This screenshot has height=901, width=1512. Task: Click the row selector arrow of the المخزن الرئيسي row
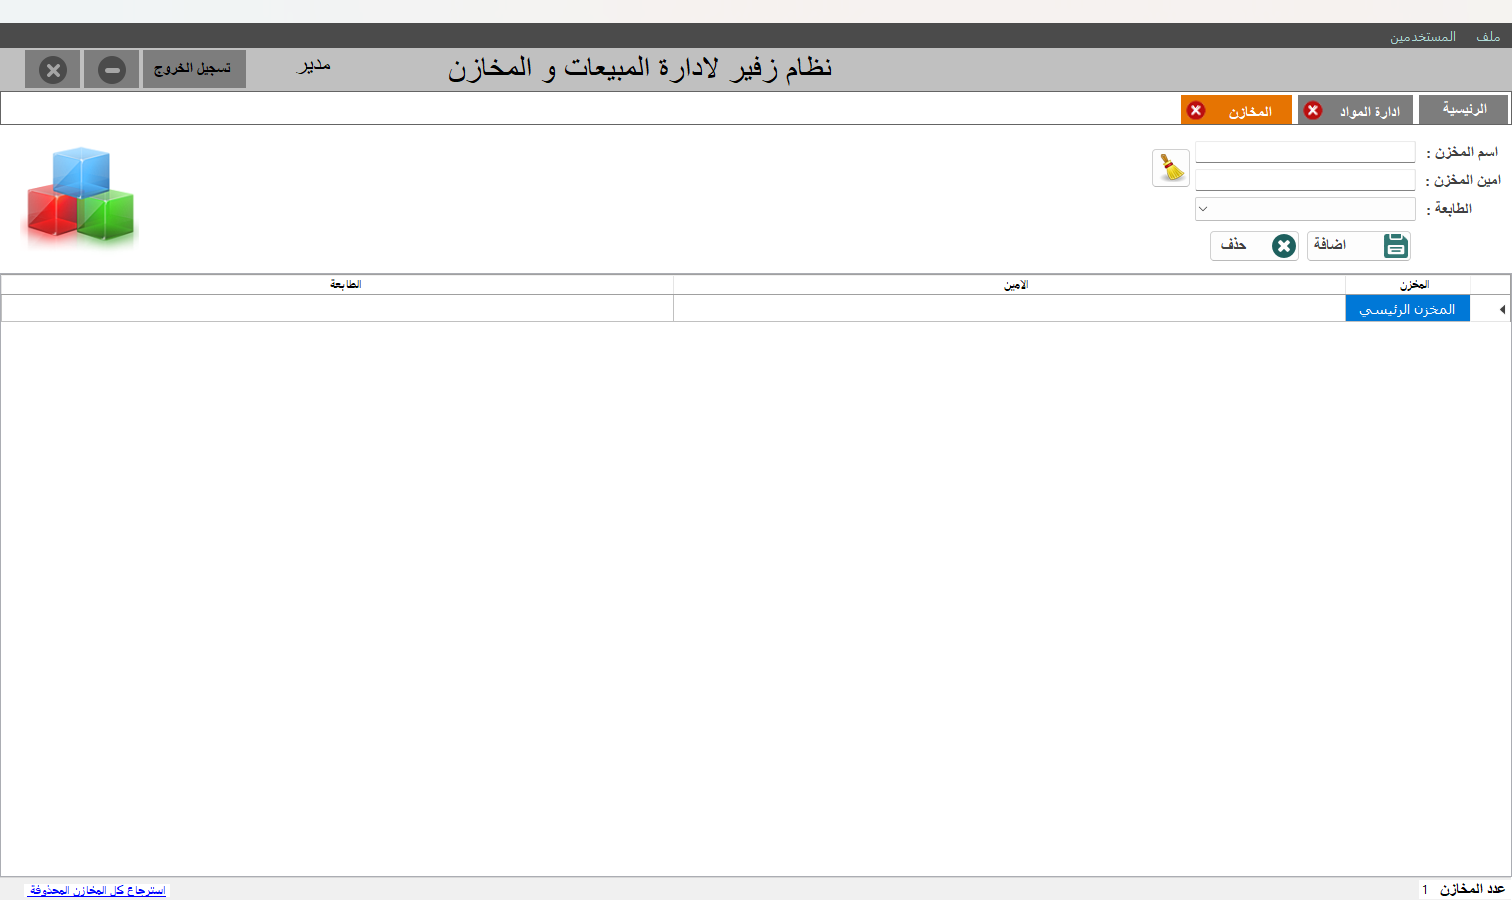1502,310
